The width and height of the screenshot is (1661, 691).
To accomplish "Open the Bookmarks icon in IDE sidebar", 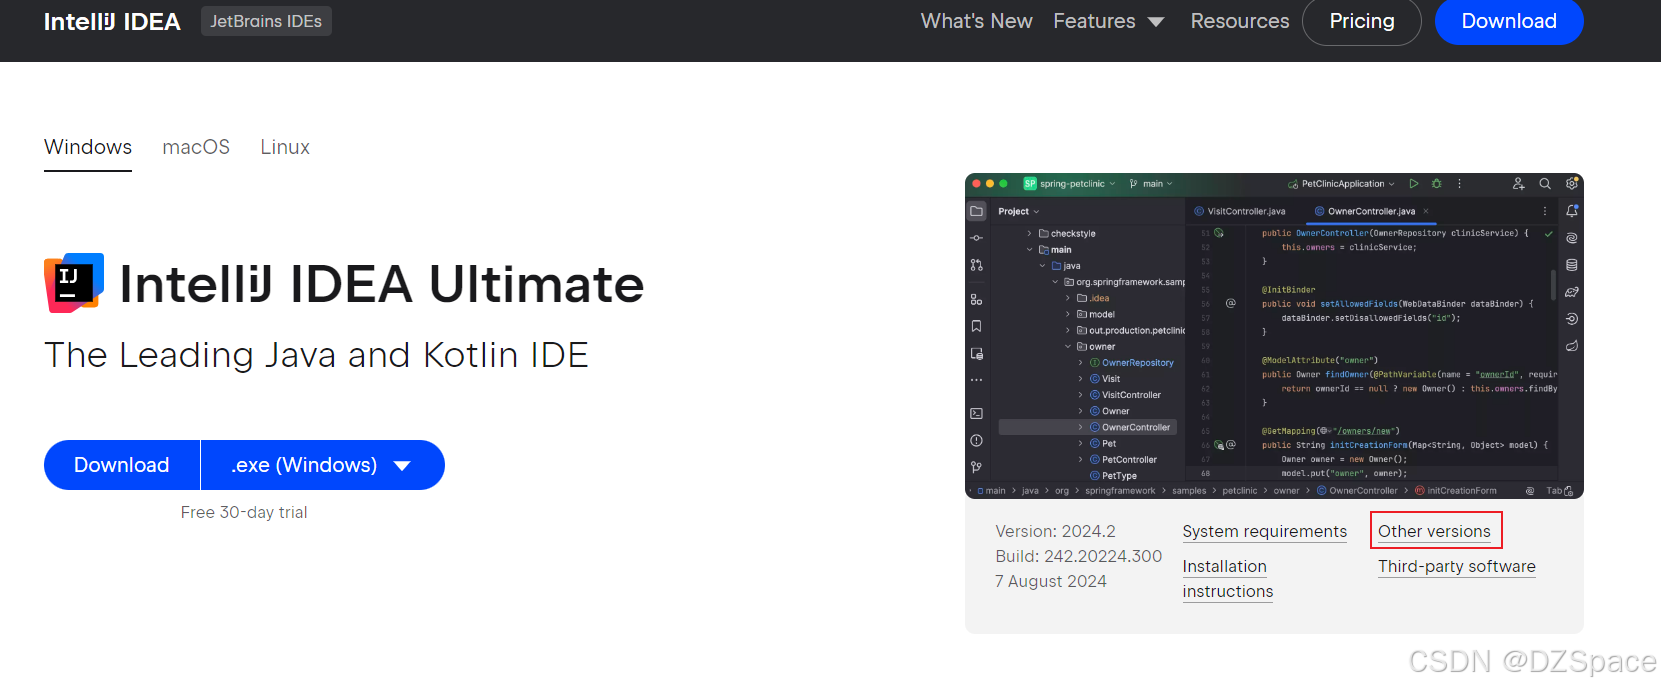I will point(977,326).
